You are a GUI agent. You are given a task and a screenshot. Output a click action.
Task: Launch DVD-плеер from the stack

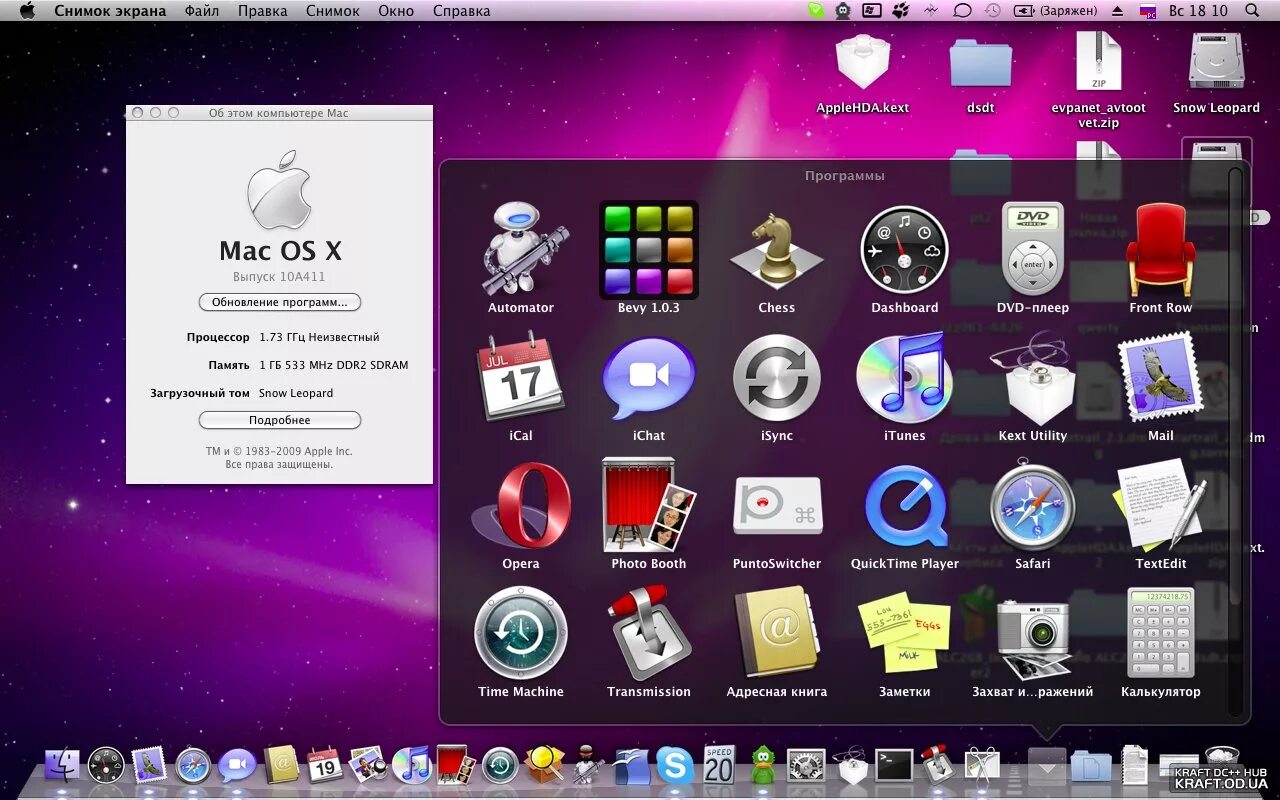(x=1033, y=250)
